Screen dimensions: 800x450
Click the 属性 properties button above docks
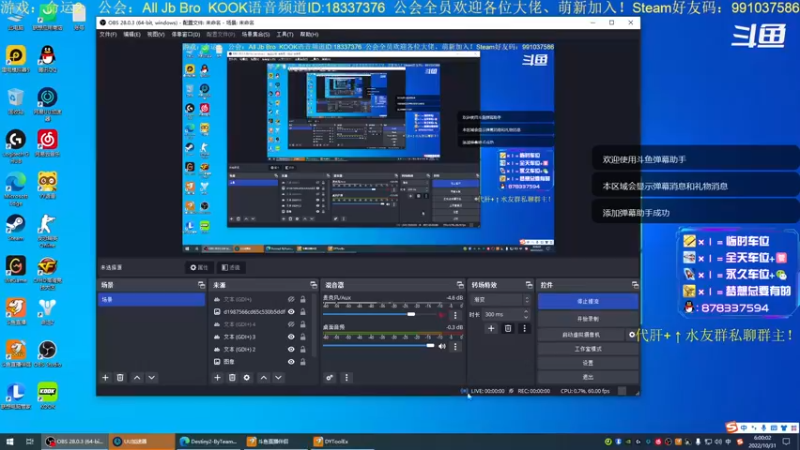point(199,267)
